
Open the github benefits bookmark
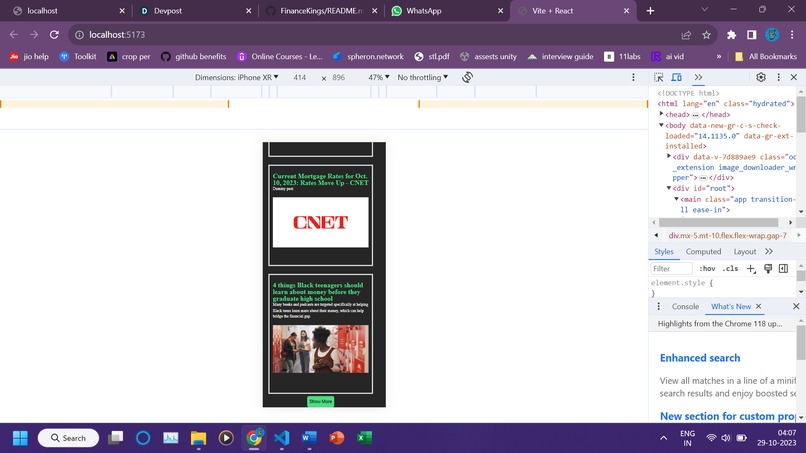coord(193,57)
